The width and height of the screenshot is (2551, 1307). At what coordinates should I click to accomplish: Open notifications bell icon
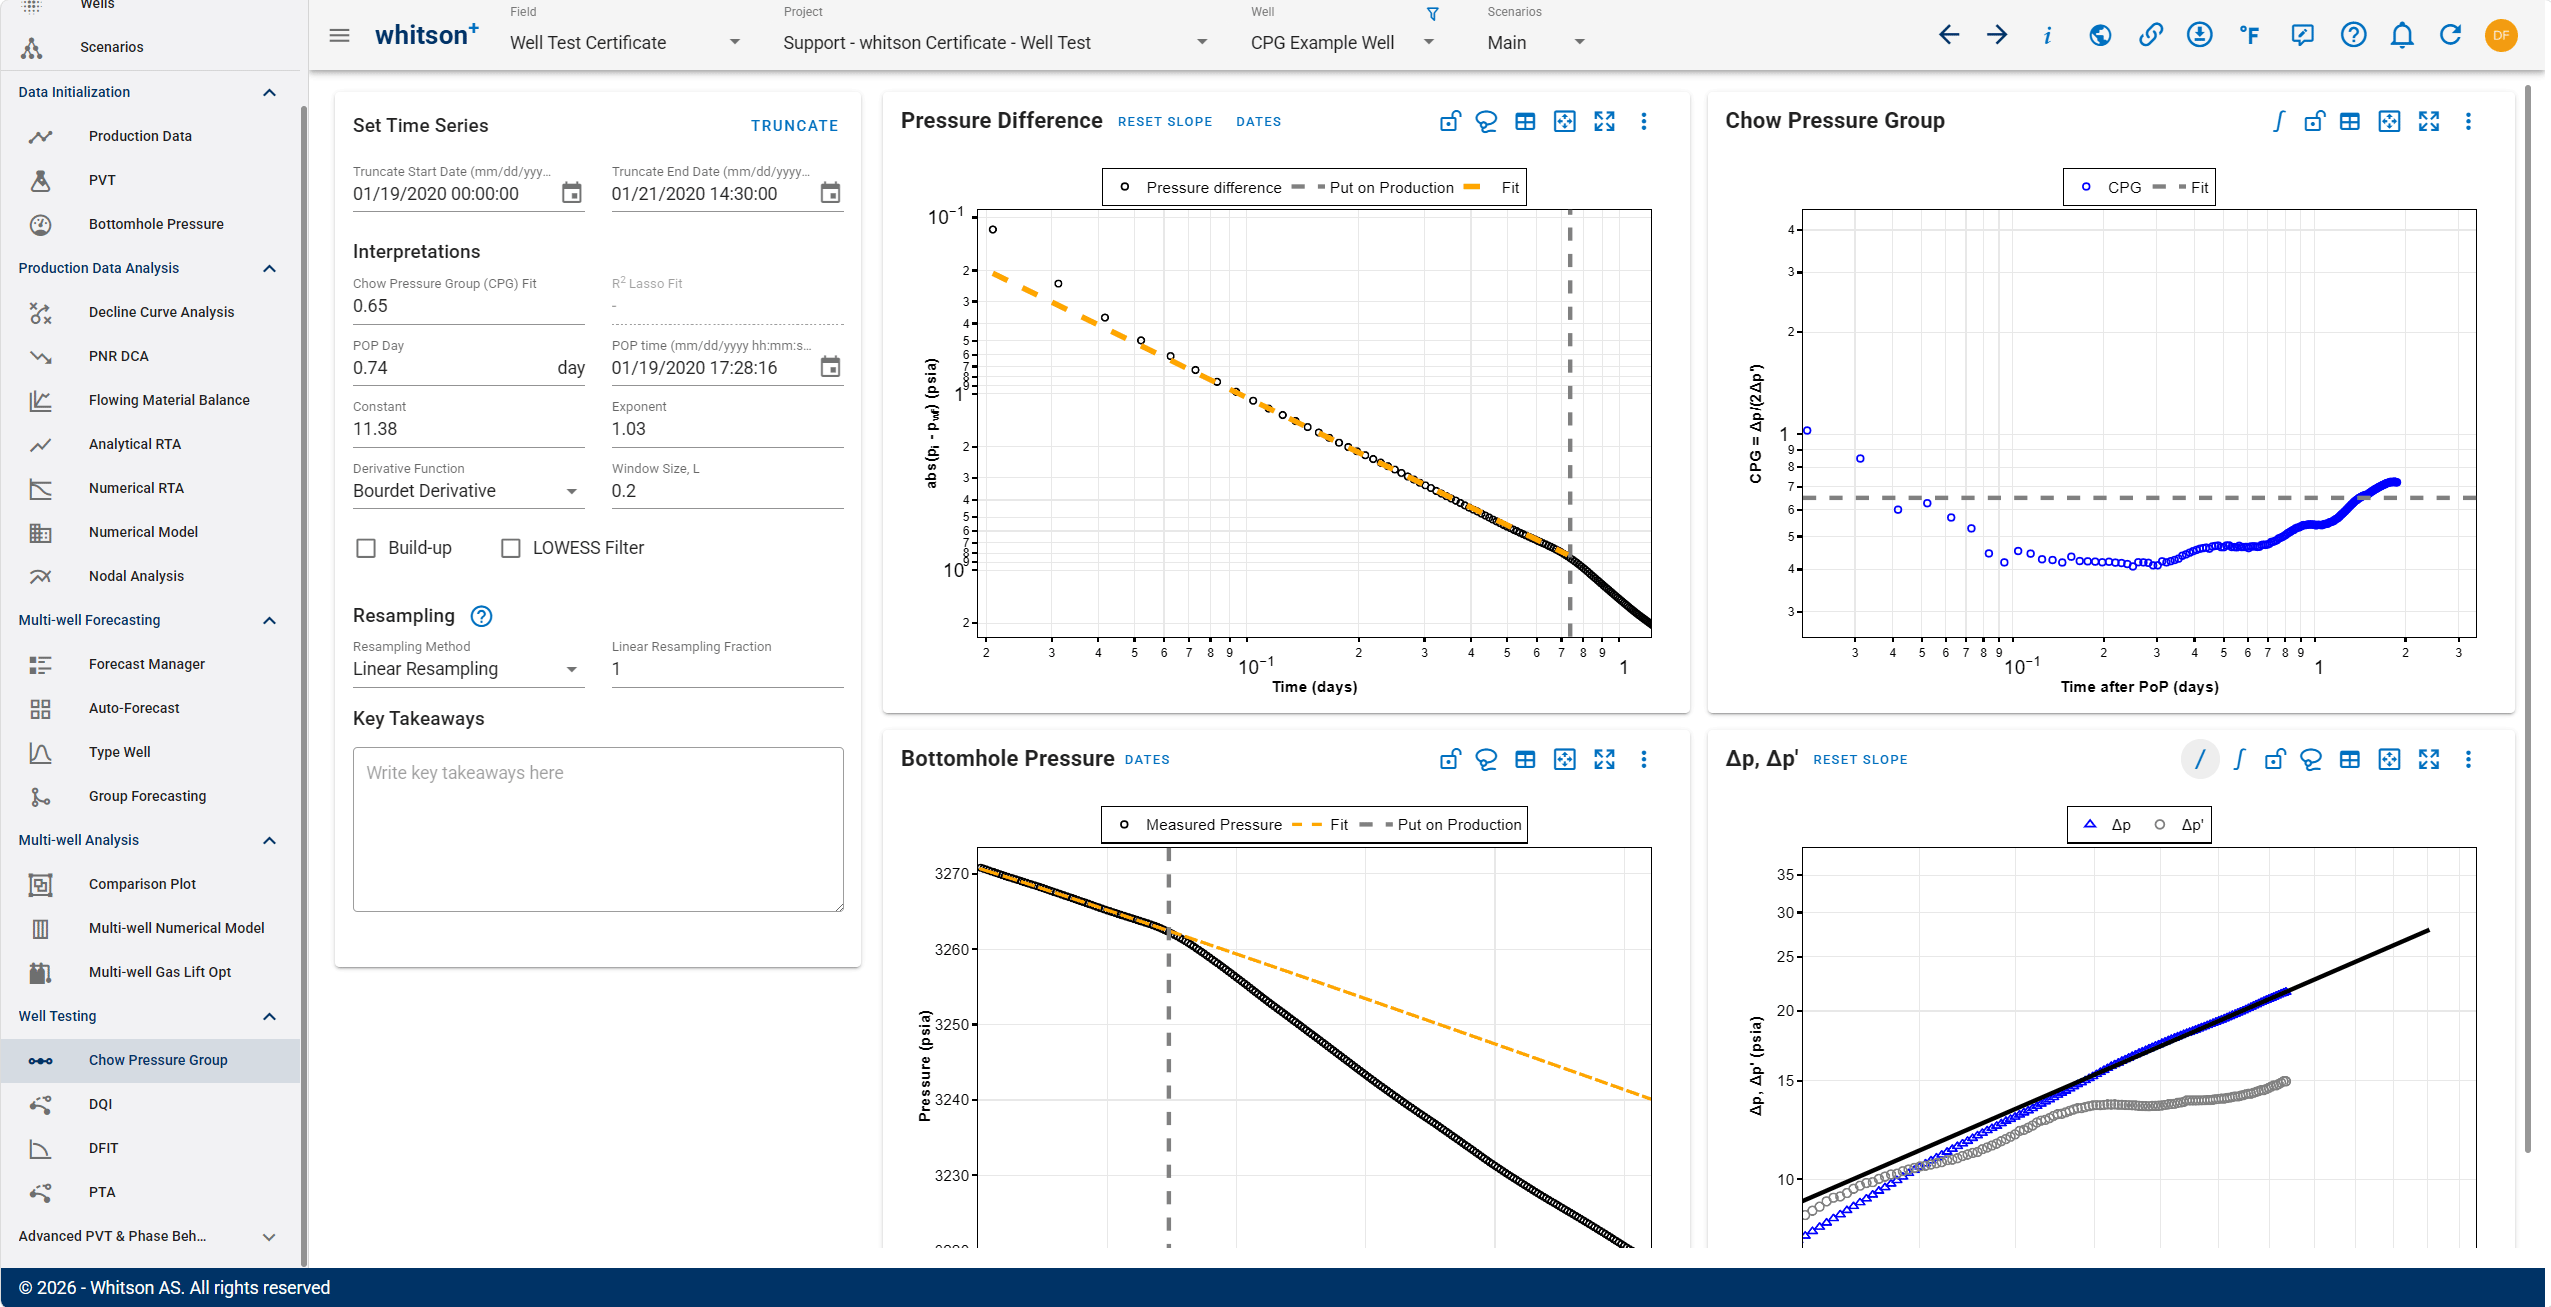coord(2402,35)
